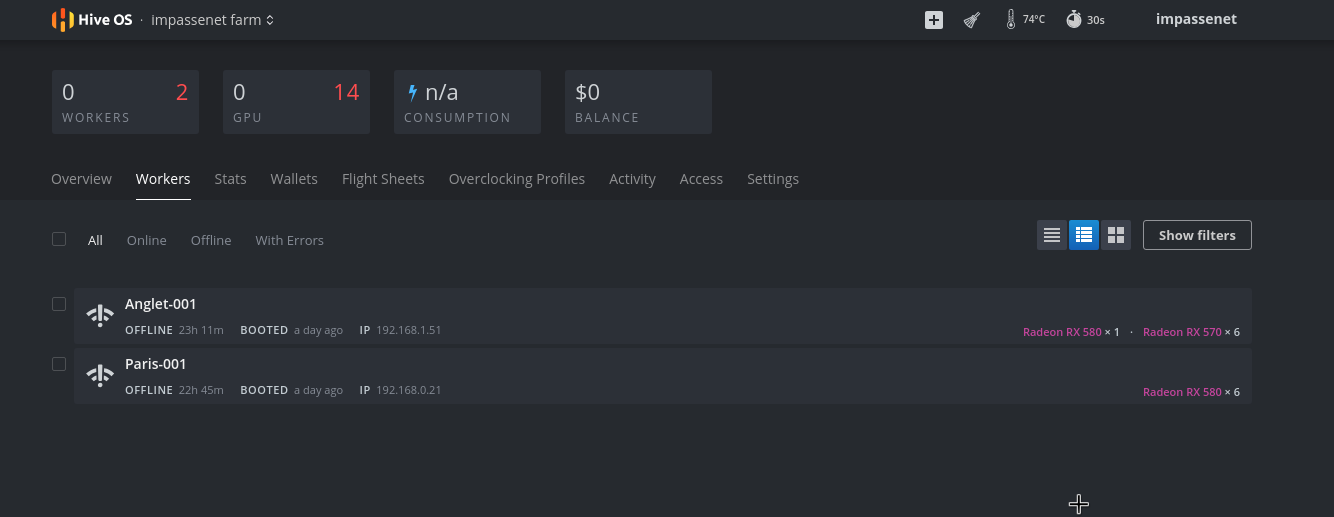Screen dimensions: 1334x517
Task: Filter workers by Offline status
Action: click(211, 240)
